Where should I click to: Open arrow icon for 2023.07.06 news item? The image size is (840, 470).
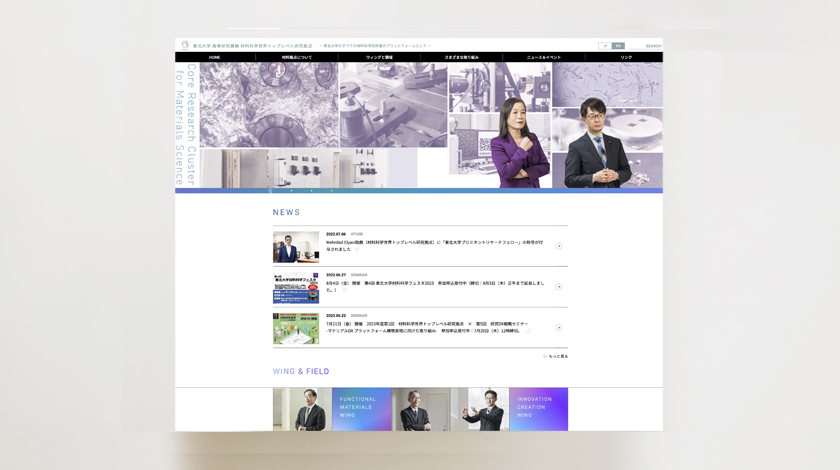(x=558, y=246)
